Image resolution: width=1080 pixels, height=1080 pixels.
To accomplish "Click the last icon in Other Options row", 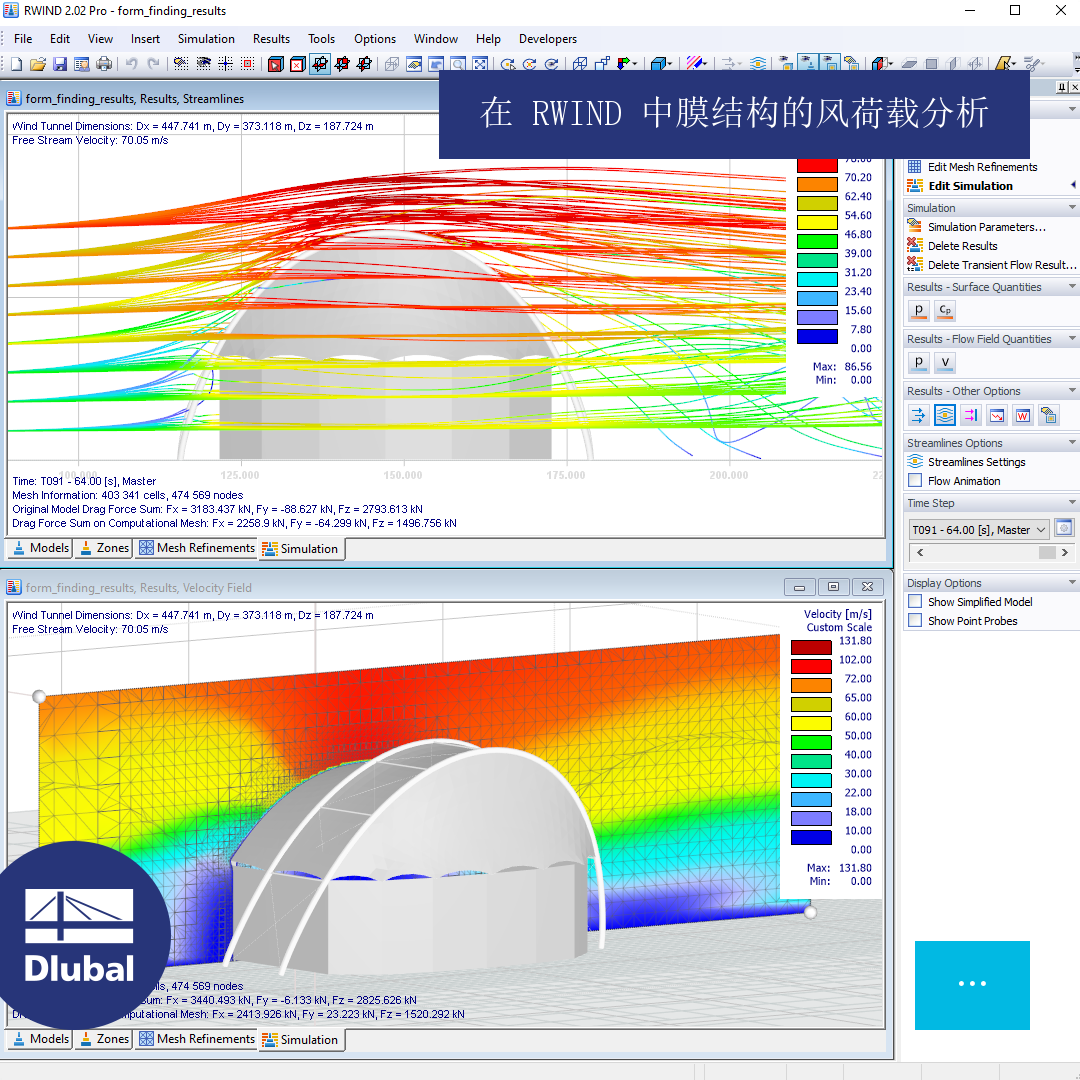I will click(x=1049, y=415).
